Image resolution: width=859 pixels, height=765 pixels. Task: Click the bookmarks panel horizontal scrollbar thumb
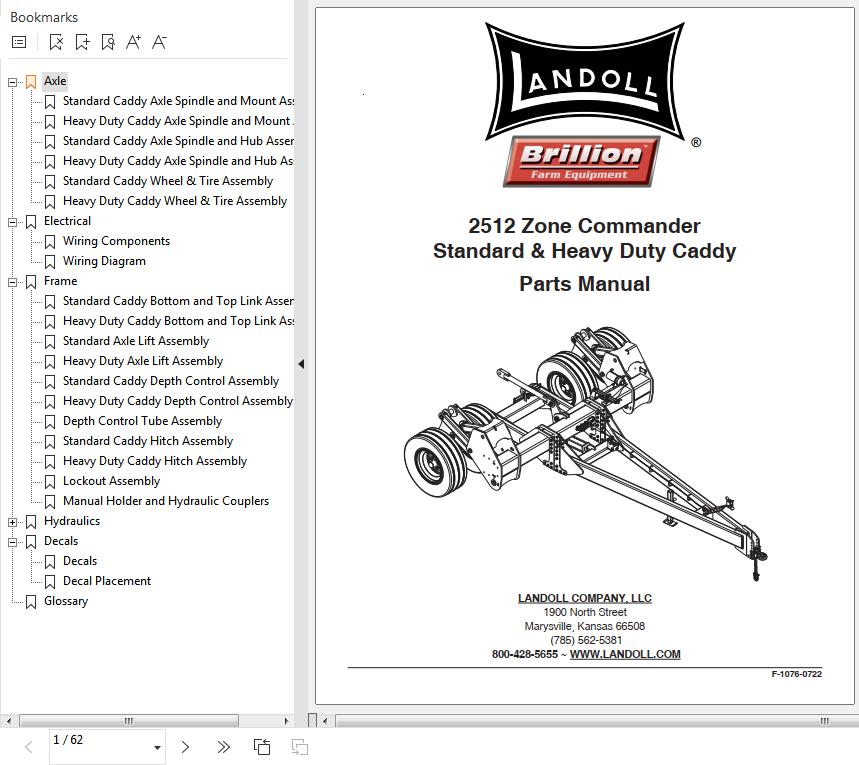pyautogui.click(x=129, y=721)
